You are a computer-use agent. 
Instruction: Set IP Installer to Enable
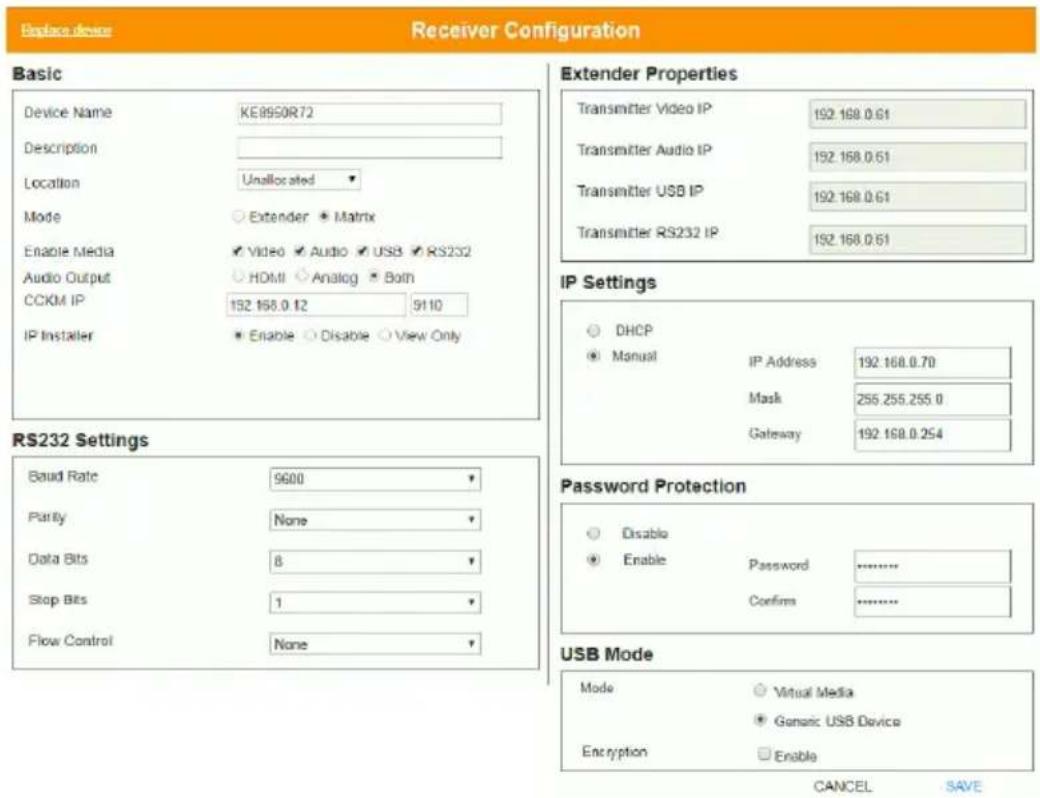tap(238, 336)
